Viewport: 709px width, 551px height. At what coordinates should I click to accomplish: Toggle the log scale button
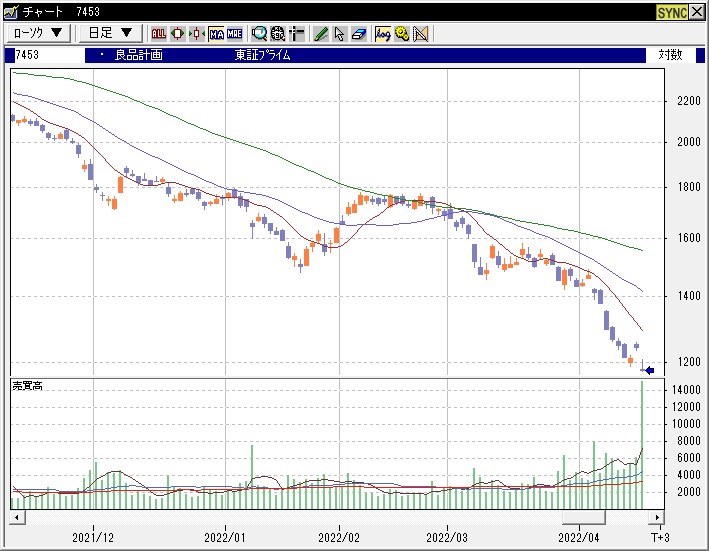pos(383,33)
